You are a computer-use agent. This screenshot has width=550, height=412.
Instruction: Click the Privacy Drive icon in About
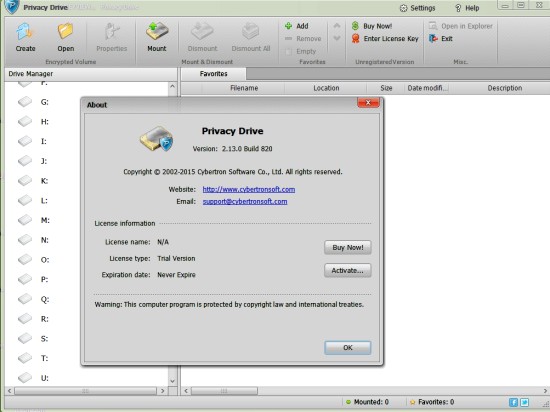click(x=156, y=139)
